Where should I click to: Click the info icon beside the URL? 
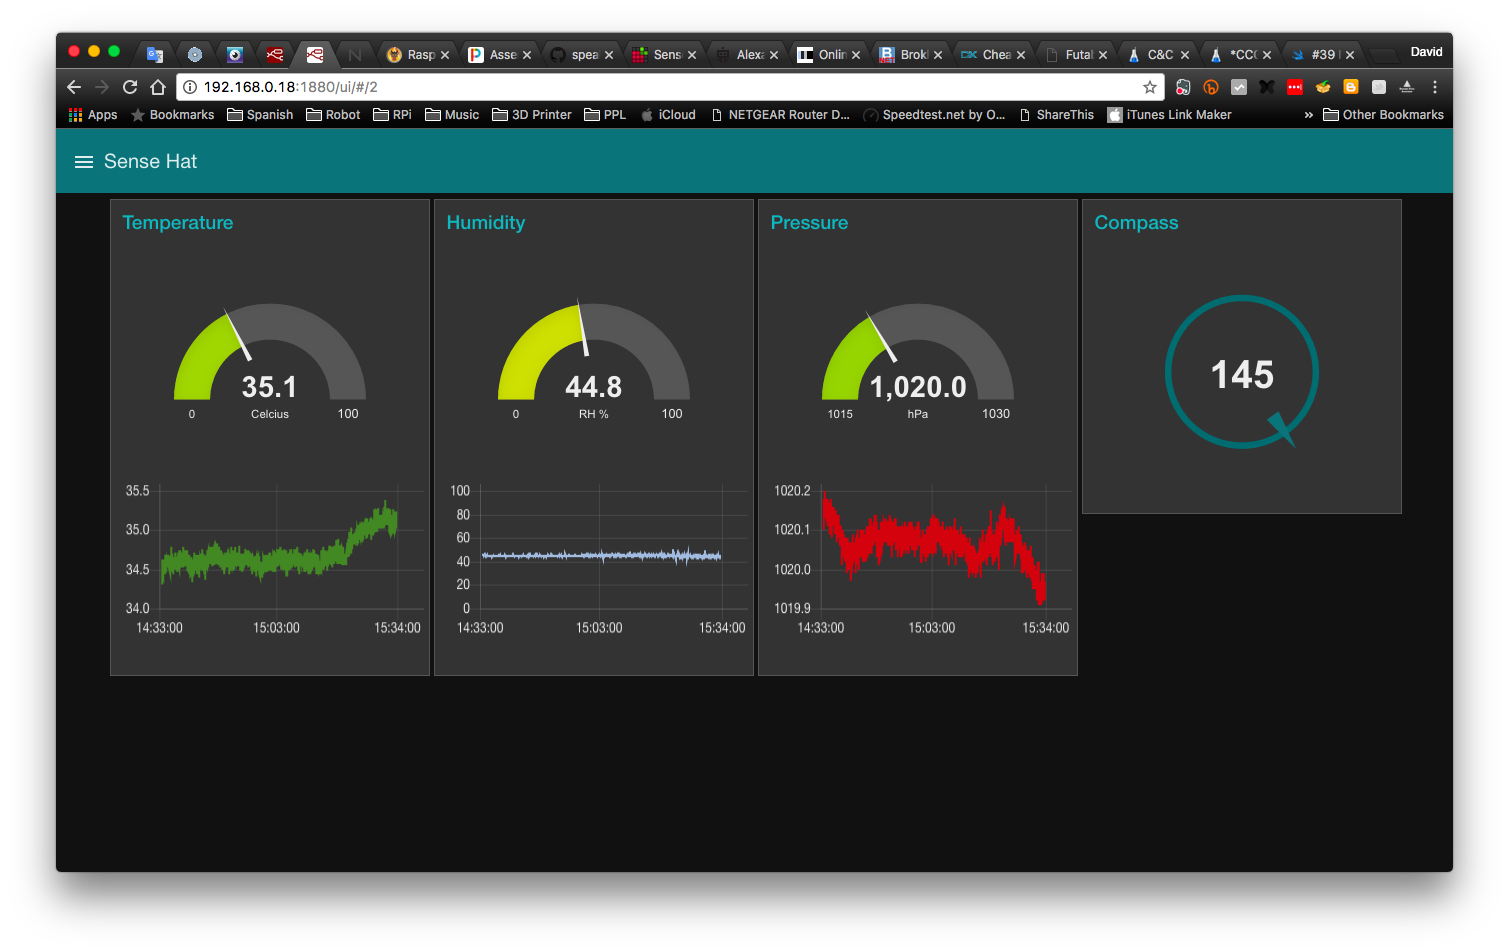click(189, 87)
